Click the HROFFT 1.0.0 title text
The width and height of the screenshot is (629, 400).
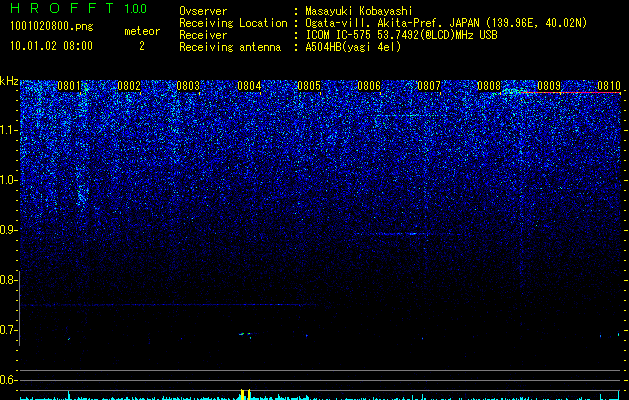coord(78,8)
